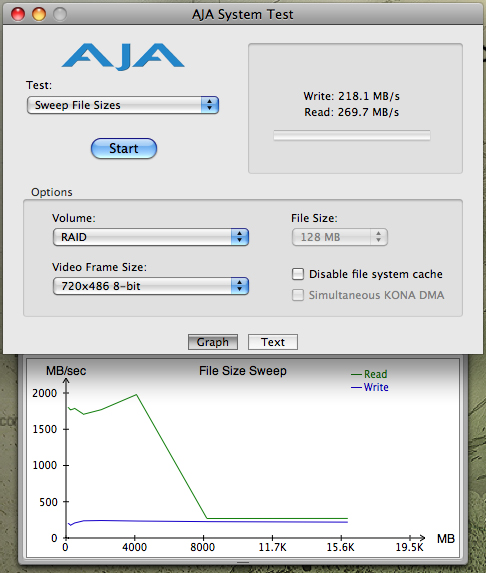Switch to the Graph view tab

(213, 342)
